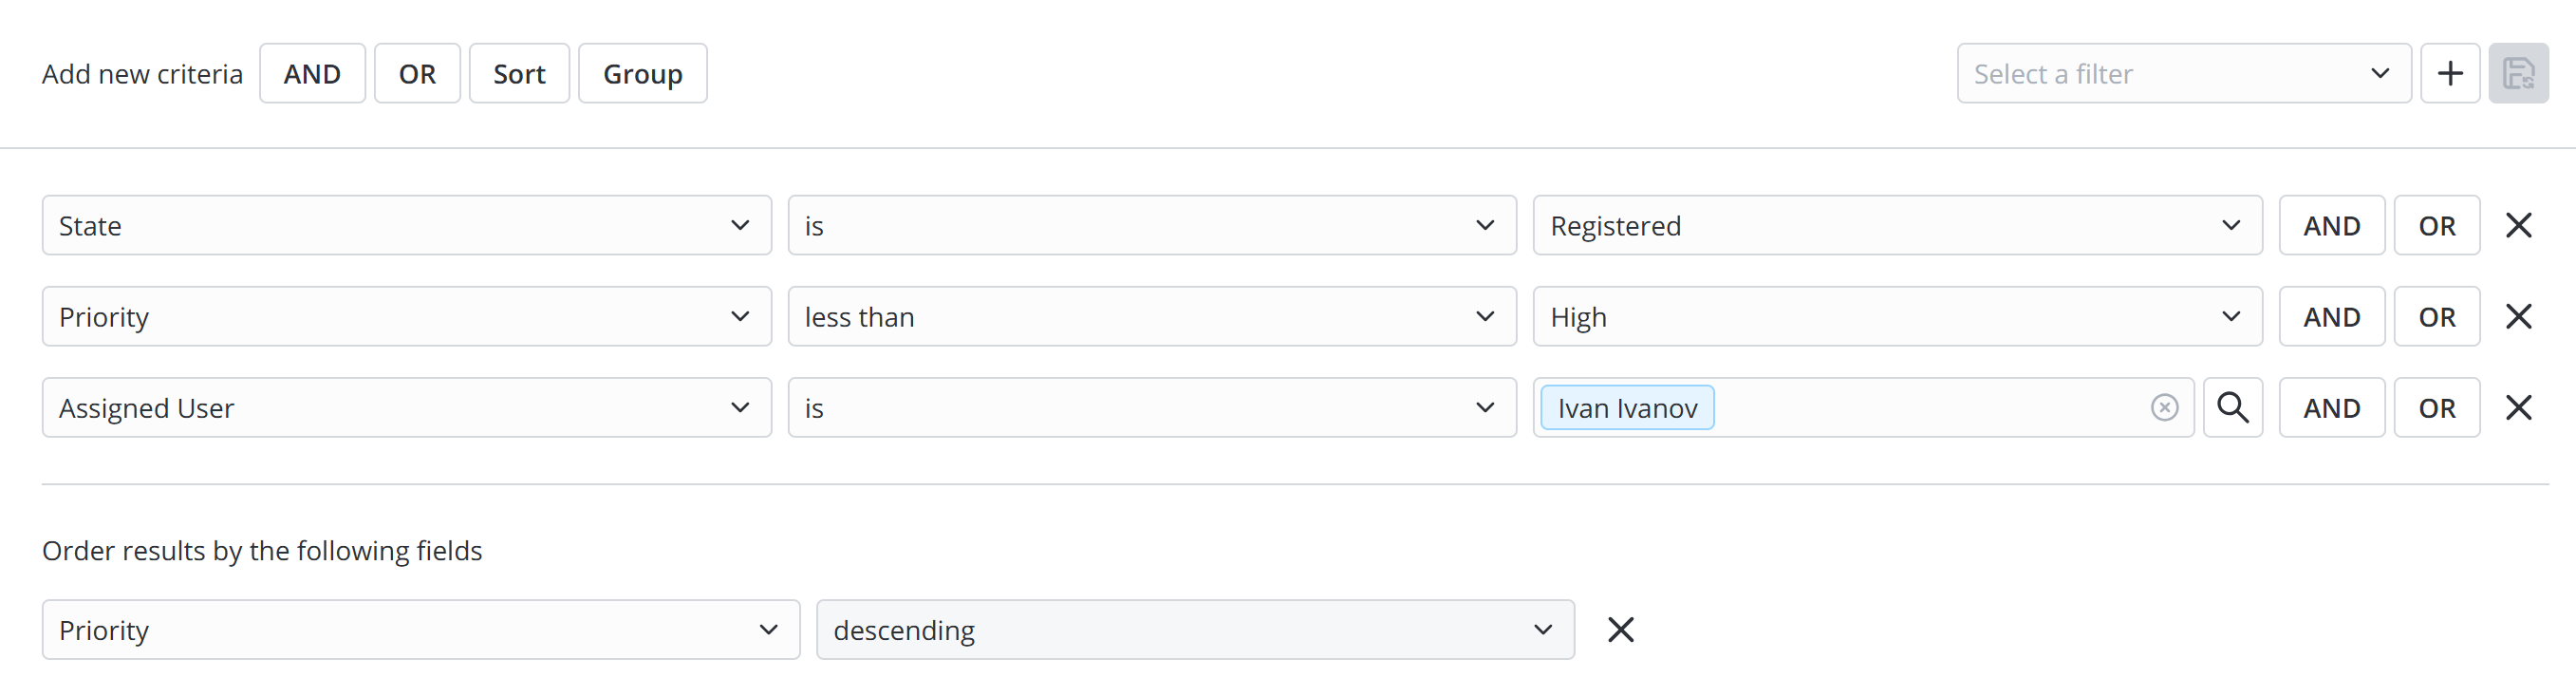Remove the Priority sort order row

pyautogui.click(x=1620, y=629)
